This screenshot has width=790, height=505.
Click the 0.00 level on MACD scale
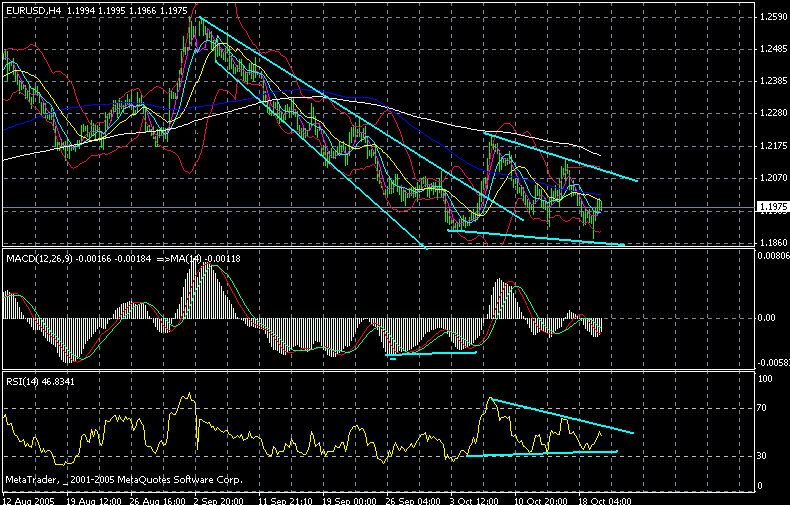[766, 318]
